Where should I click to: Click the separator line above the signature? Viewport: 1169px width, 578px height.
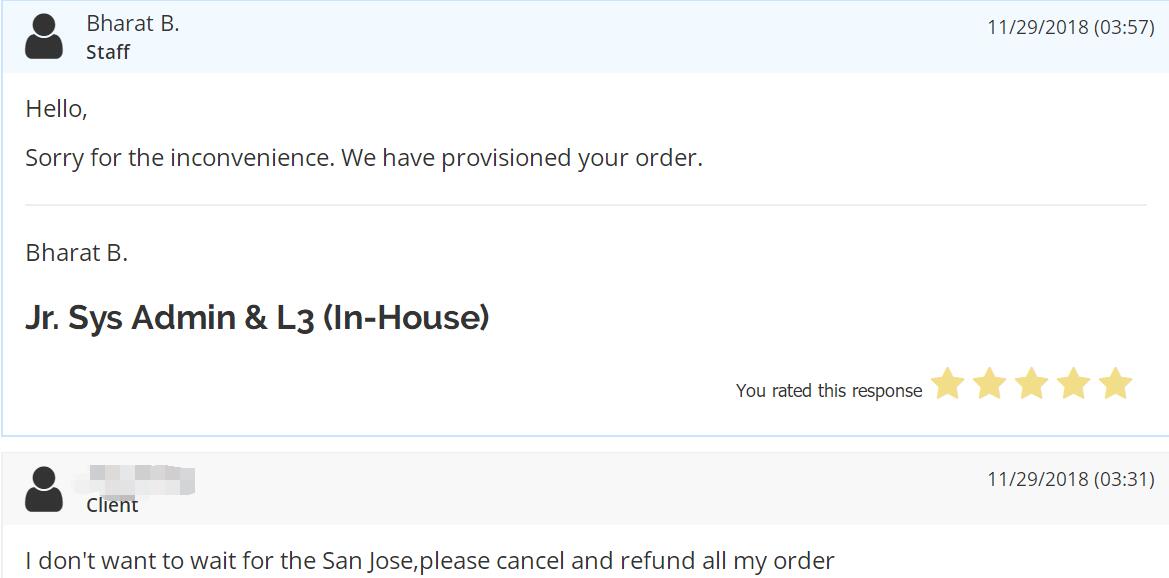click(585, 205)
